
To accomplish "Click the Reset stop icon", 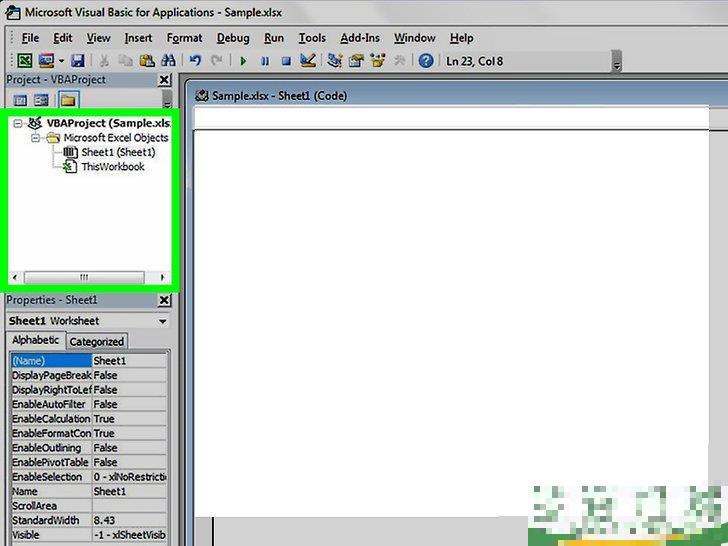I will click(x=286, y=61).
